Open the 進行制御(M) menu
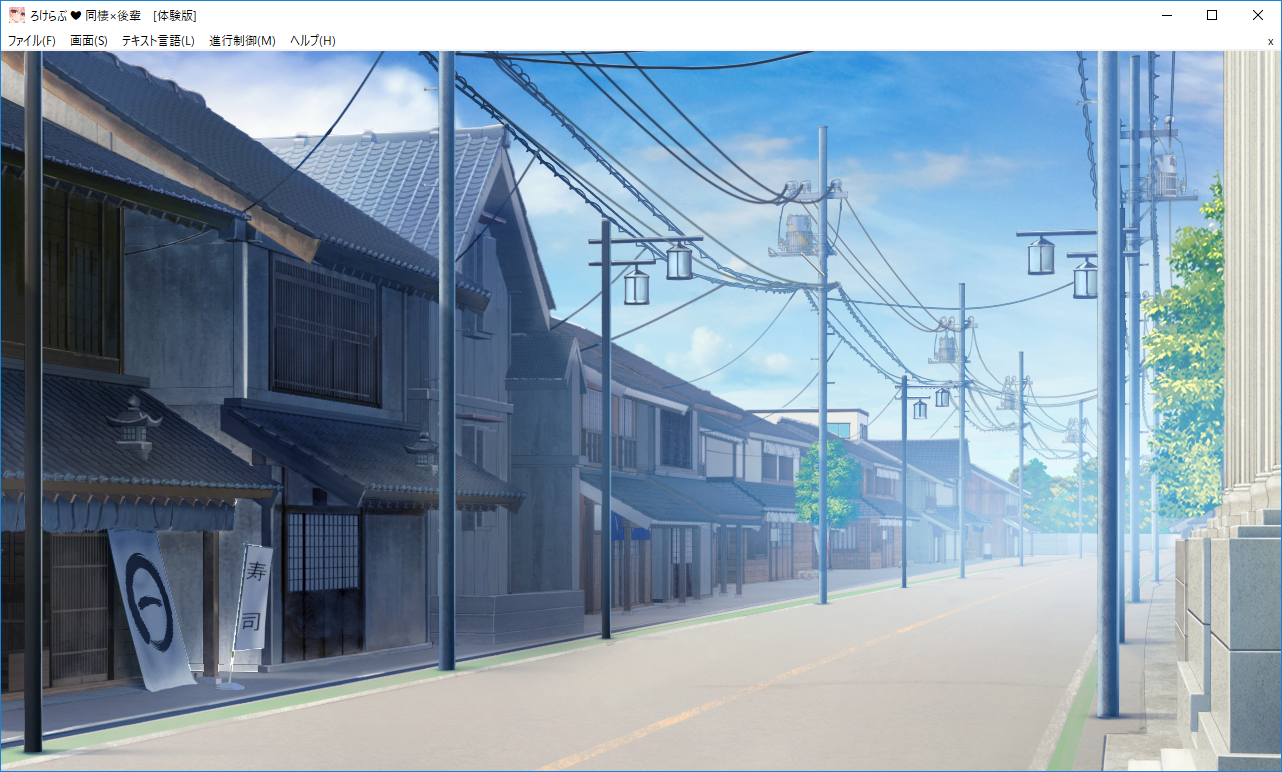 point(242,41)
